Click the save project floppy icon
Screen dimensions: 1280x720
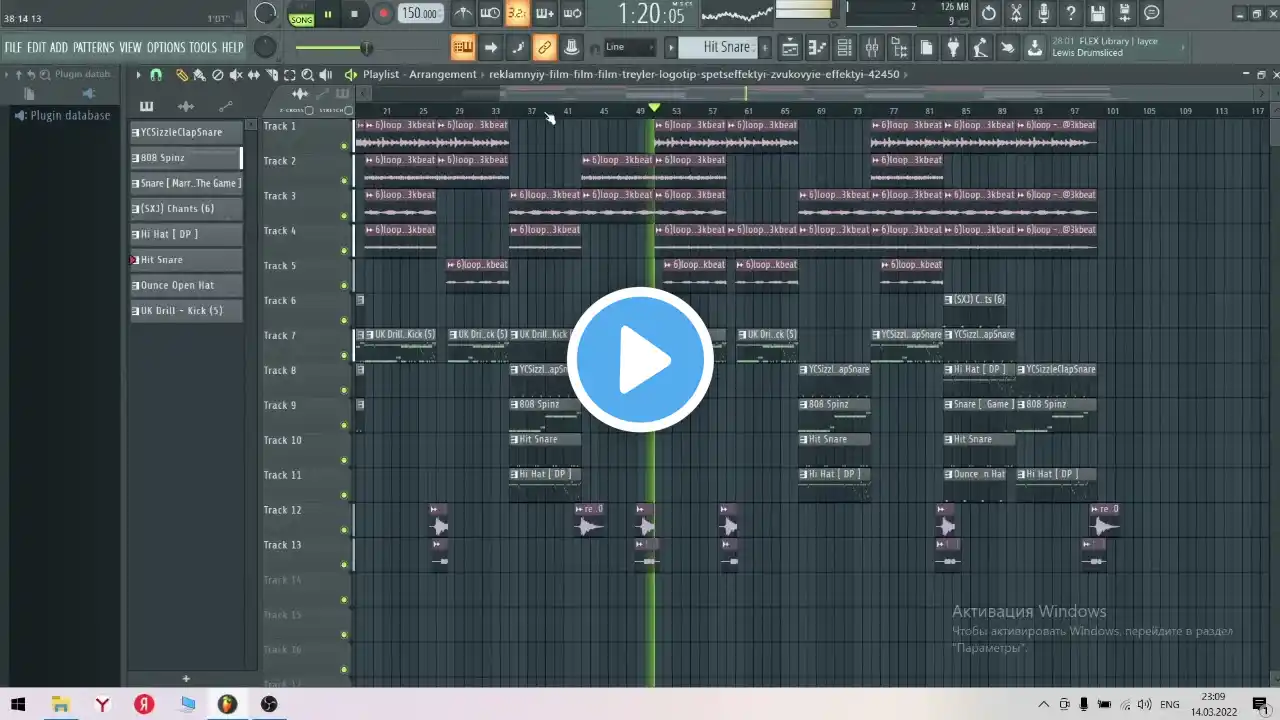tap(1098, 14)
